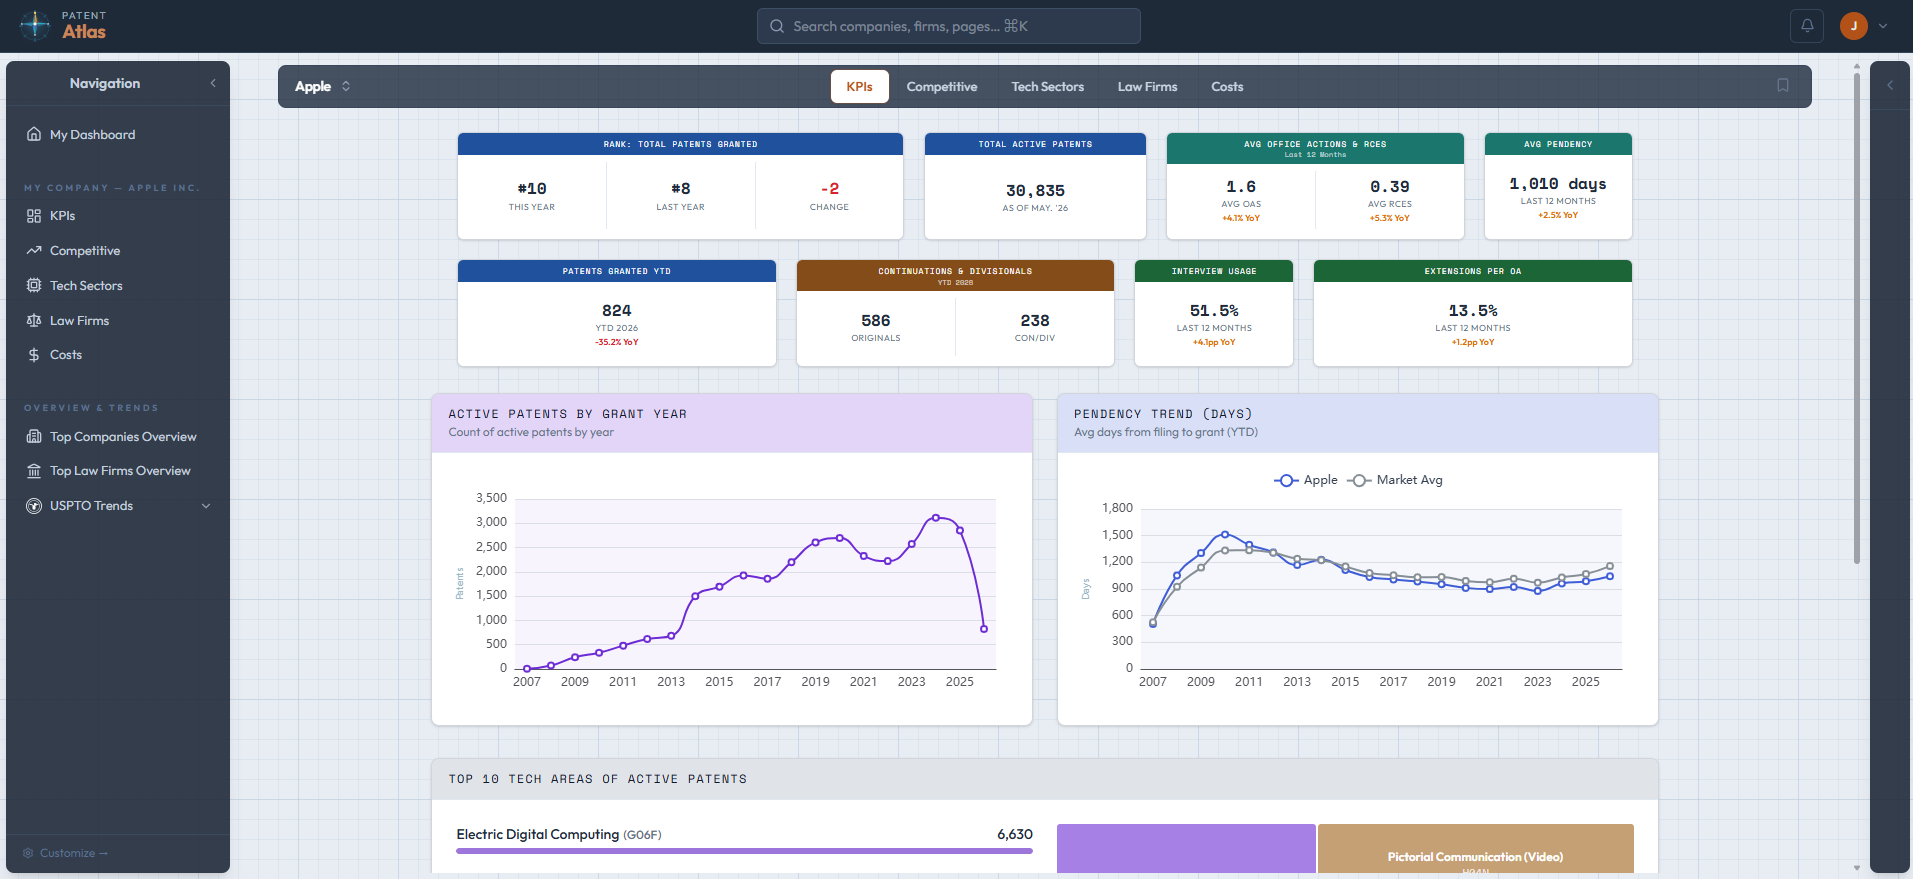Click the 13.5% extensions per OA value

pyautogui.click(x=1473, y=311)
